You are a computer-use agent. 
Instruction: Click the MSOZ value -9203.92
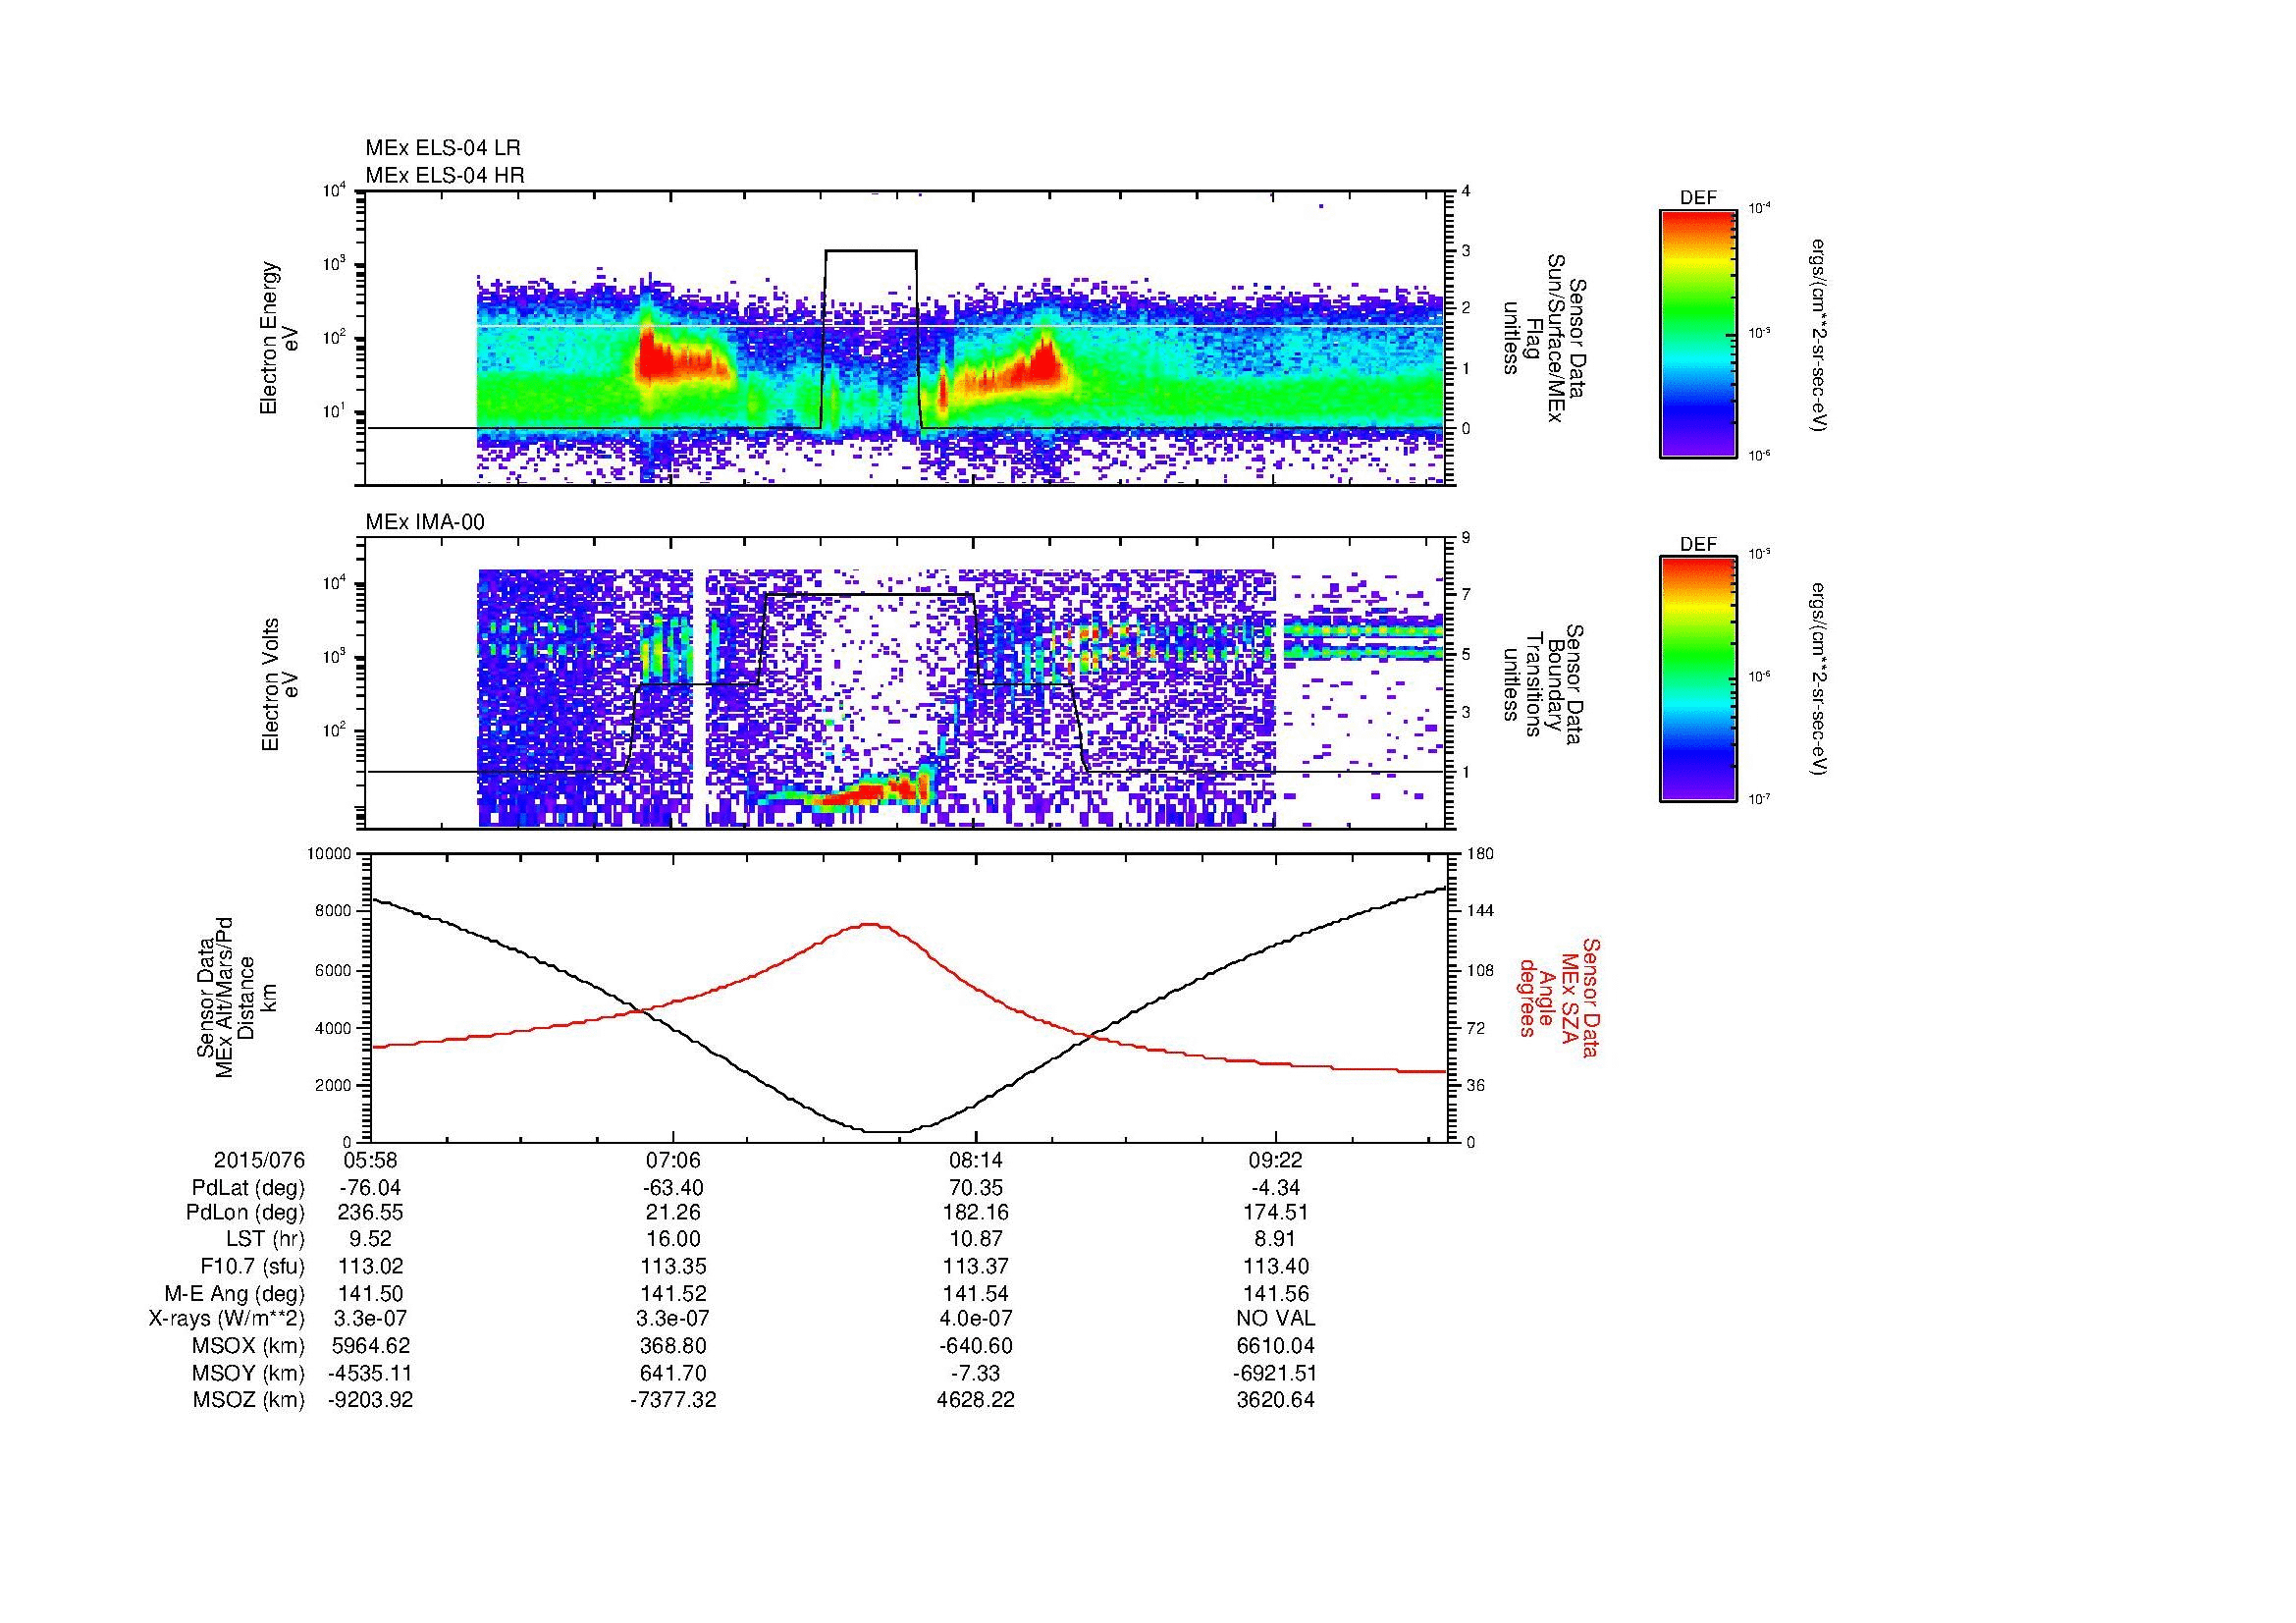[371, 1400]
